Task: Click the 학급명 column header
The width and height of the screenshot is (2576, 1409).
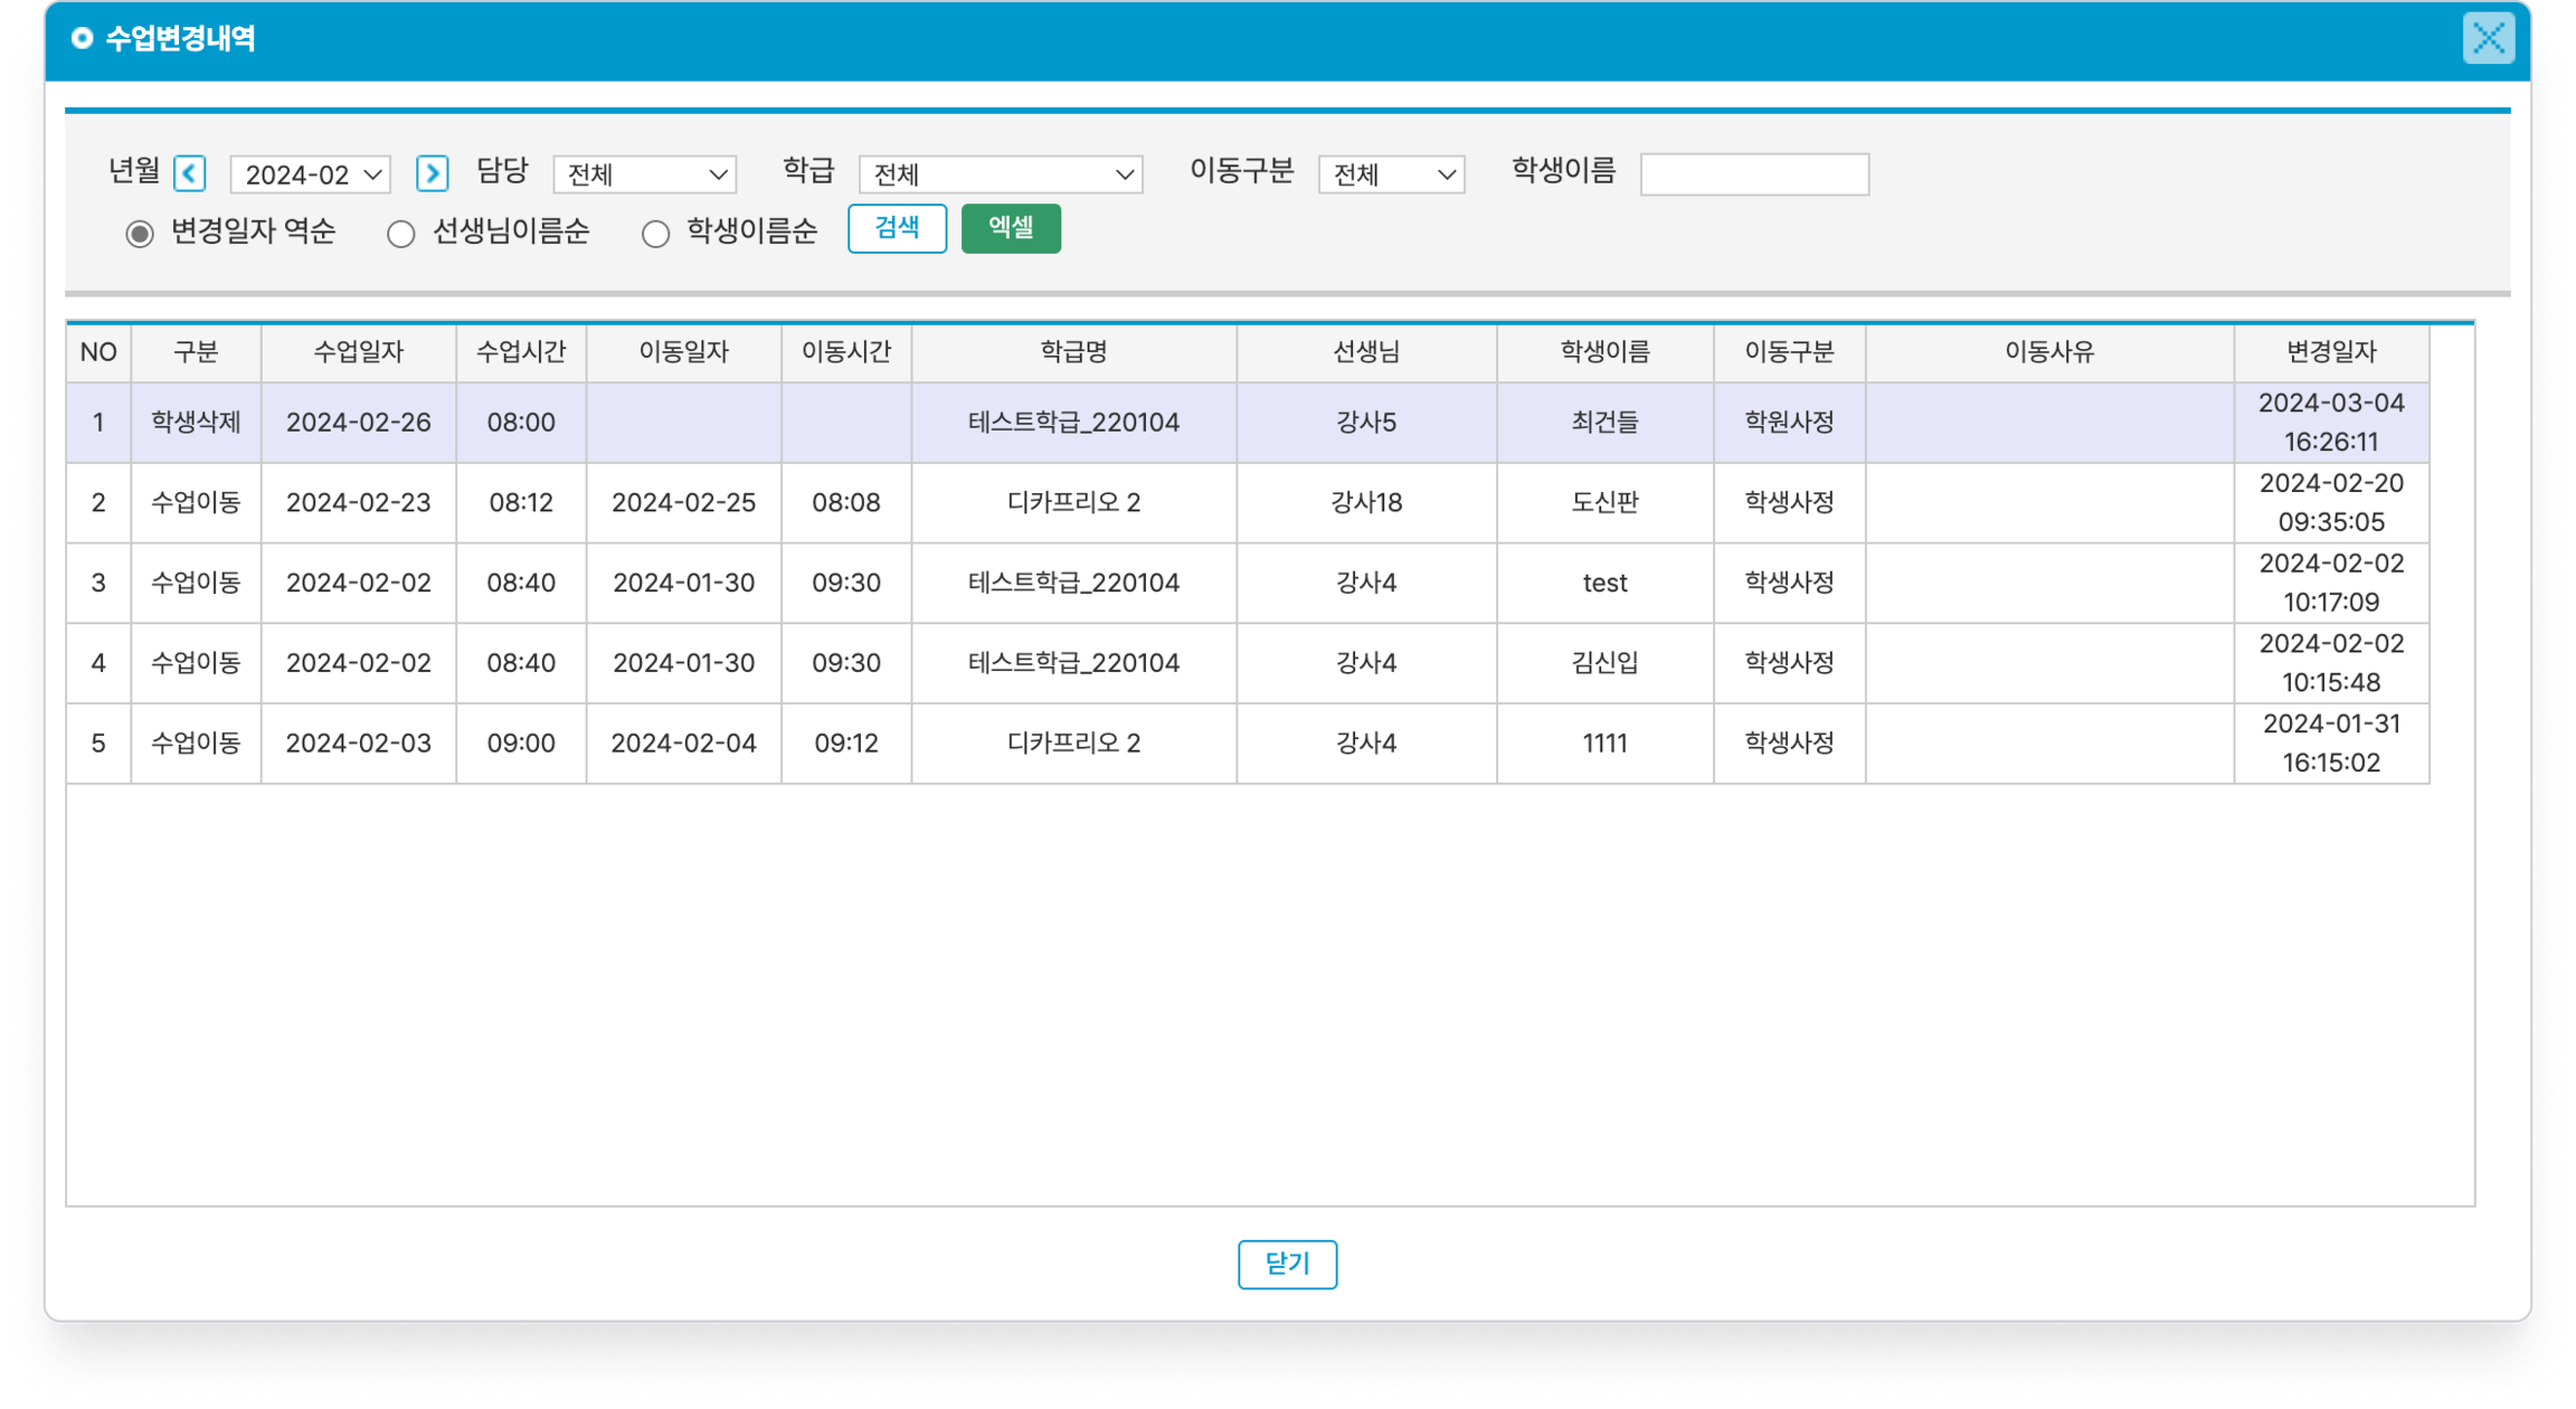Action: coord(1073,352)
